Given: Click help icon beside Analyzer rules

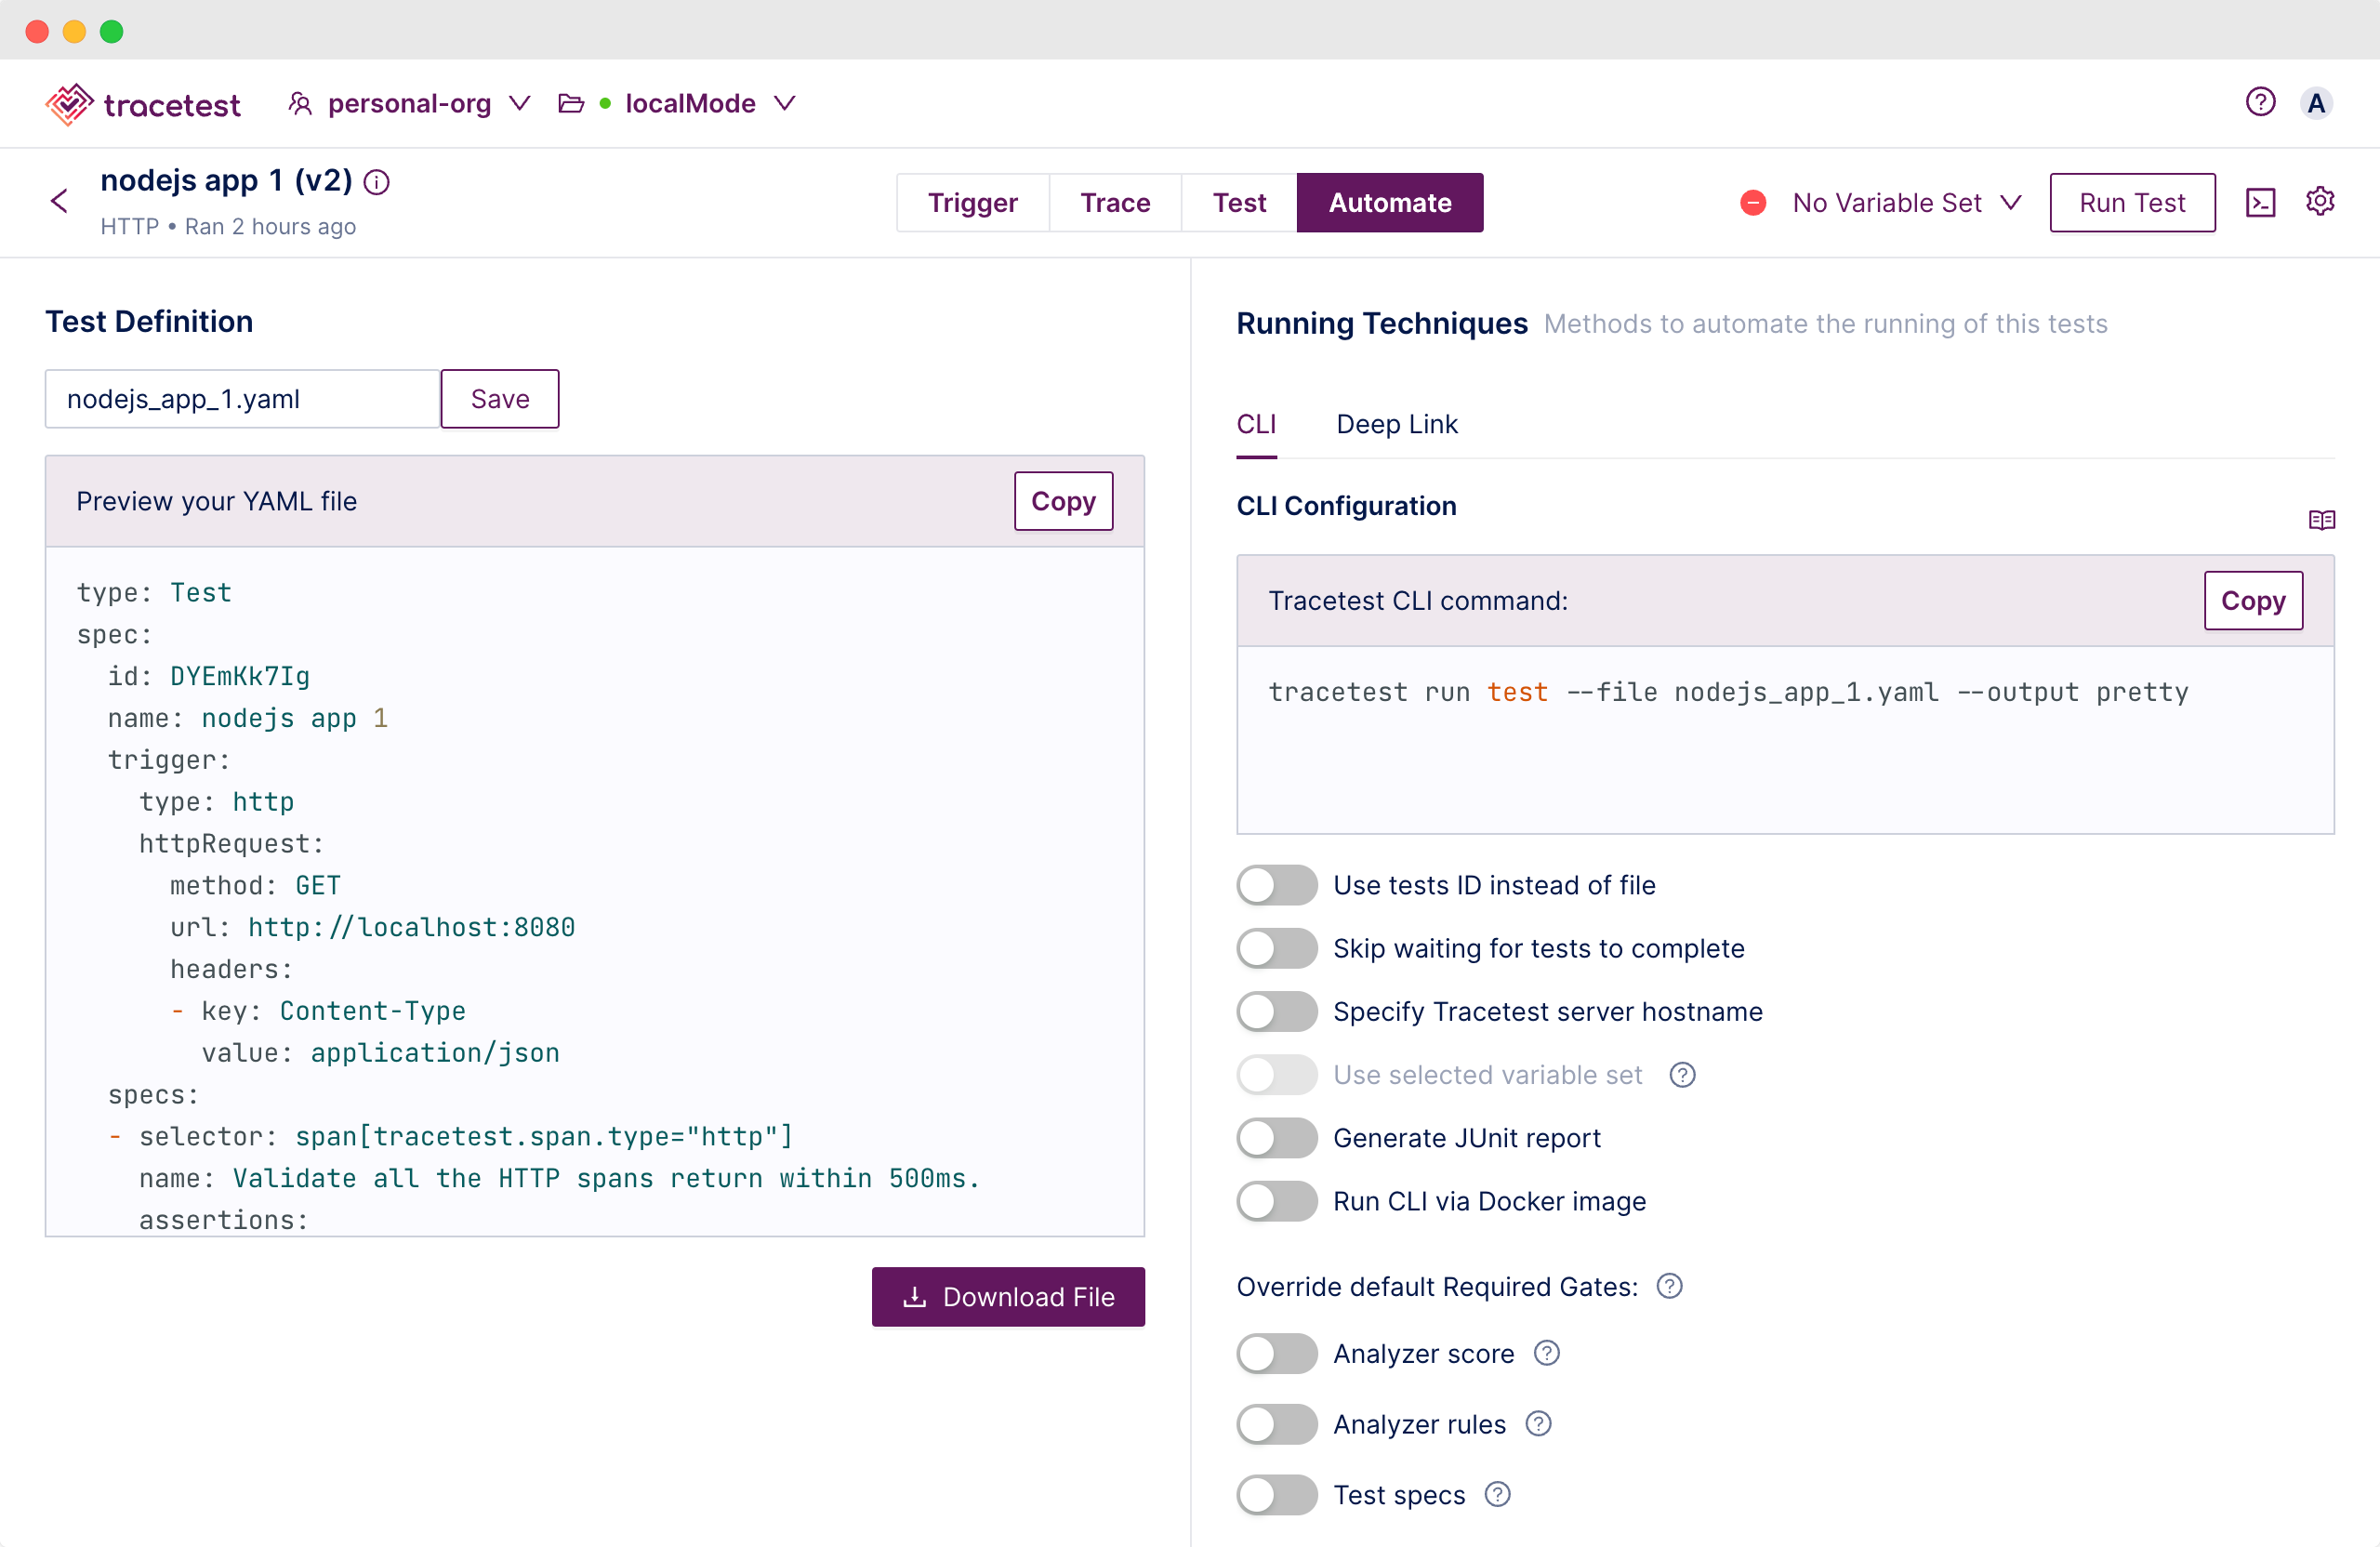Looking at the screenshot, I should [x=1538, y=1424].
